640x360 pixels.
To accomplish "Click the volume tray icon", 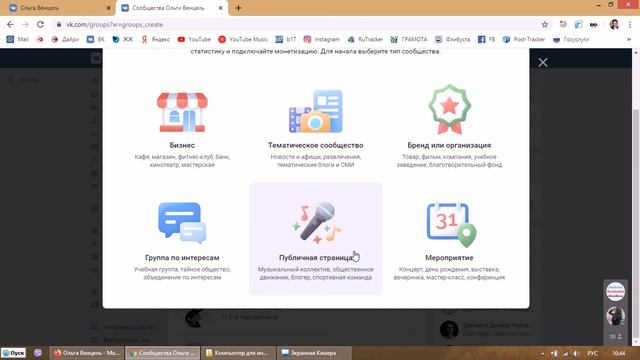I will pyautogui.click(x=576, y=353).
